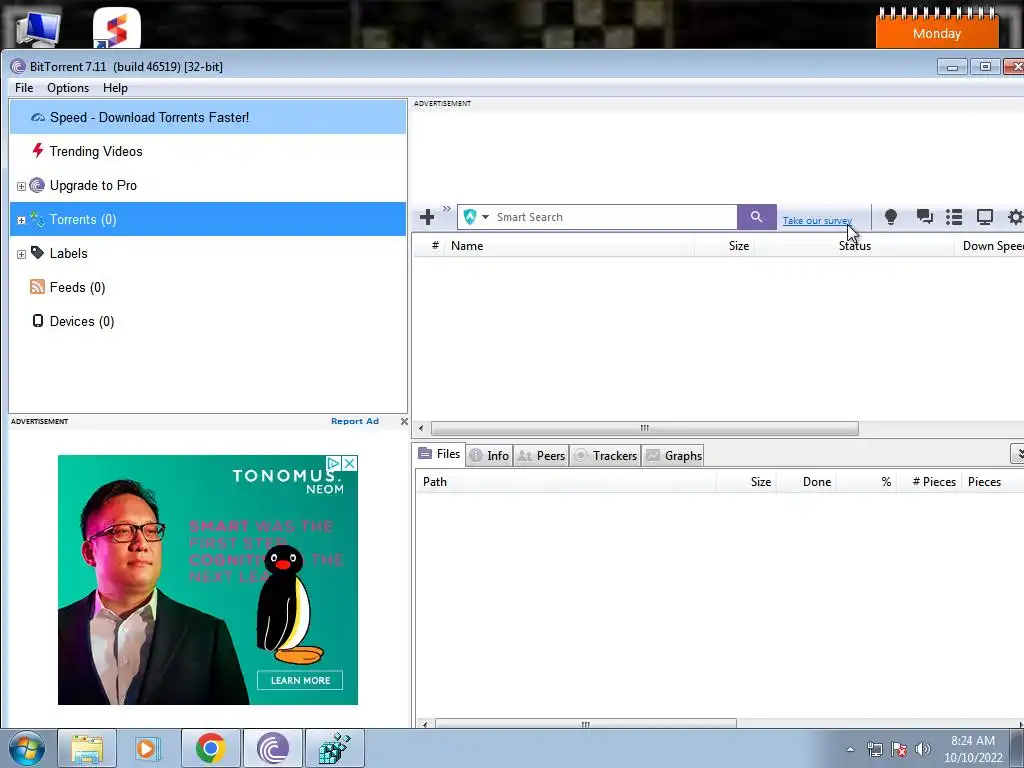
Task: Open the Options menu
Action: tap(68, 88)
